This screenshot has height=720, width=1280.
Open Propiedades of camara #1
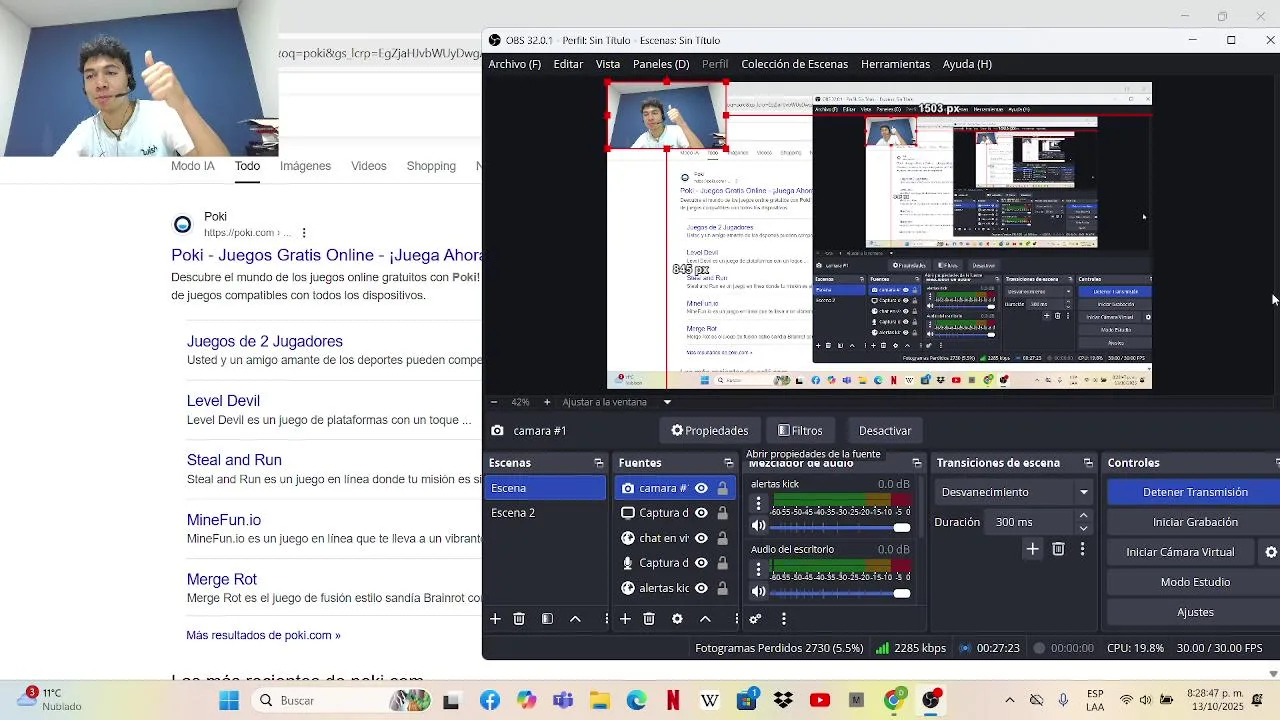[709, 431]
